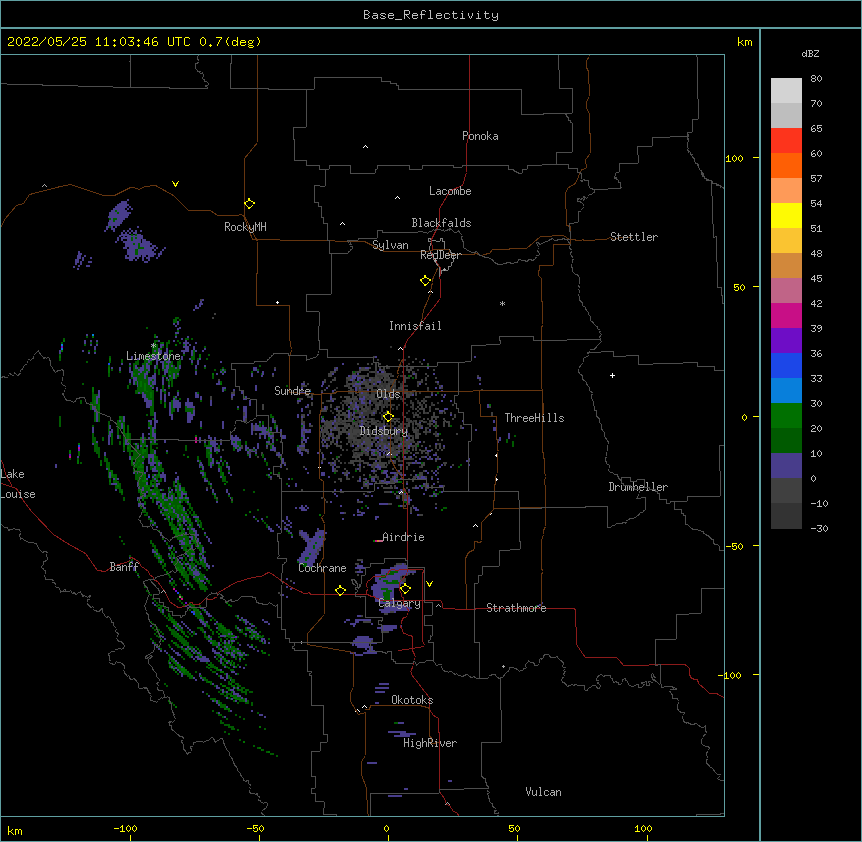Click the dBZ legend heading
Viewport: 862px width, 842px height.
click(810, 54)
